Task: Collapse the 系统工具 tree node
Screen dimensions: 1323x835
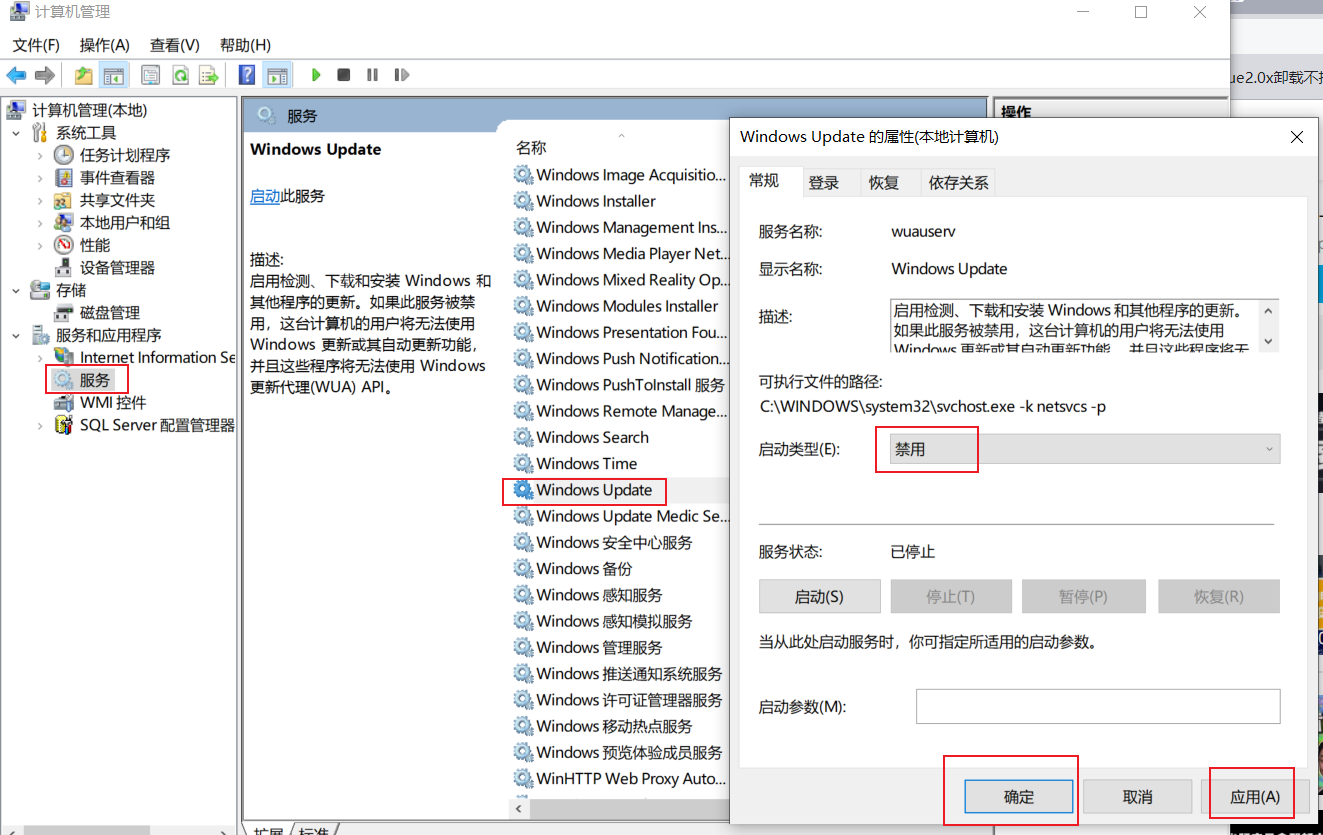Action: pyautogui.click(x=16, y=133)
